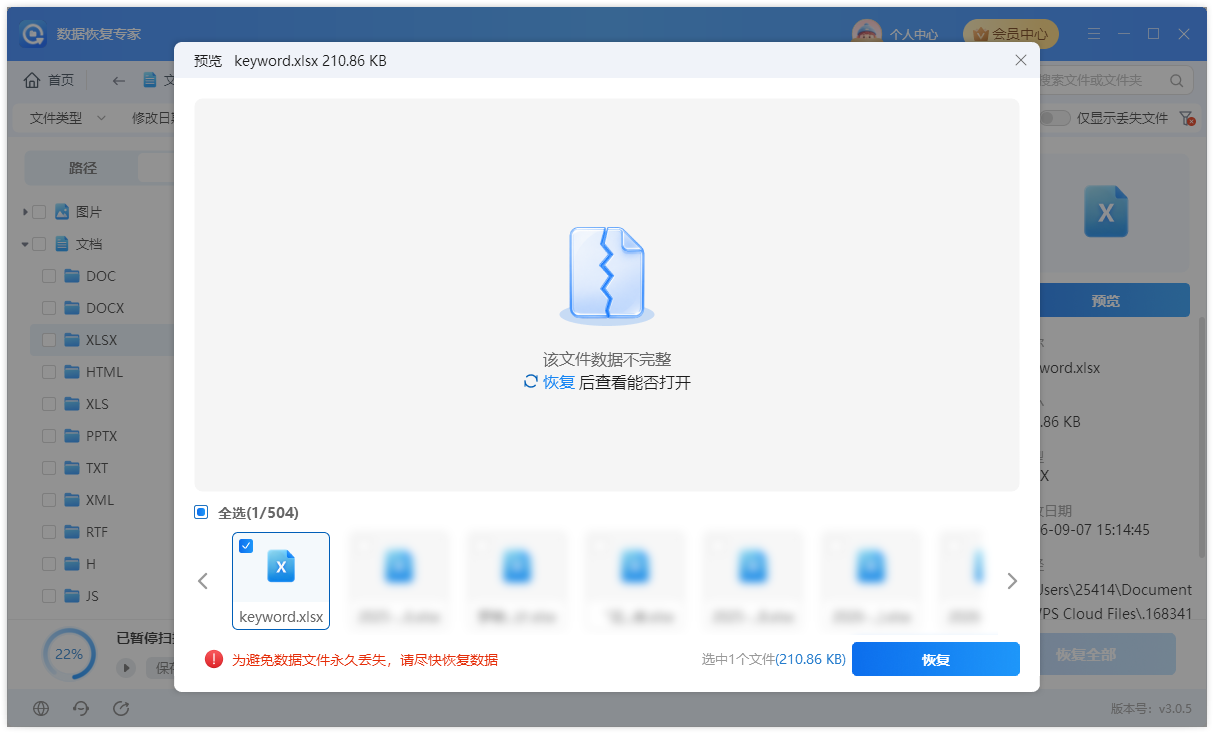This screenshot has height=734, width=1214.
Task: Open the 文件类型 dropdown
Action: [x=67, y=118]
